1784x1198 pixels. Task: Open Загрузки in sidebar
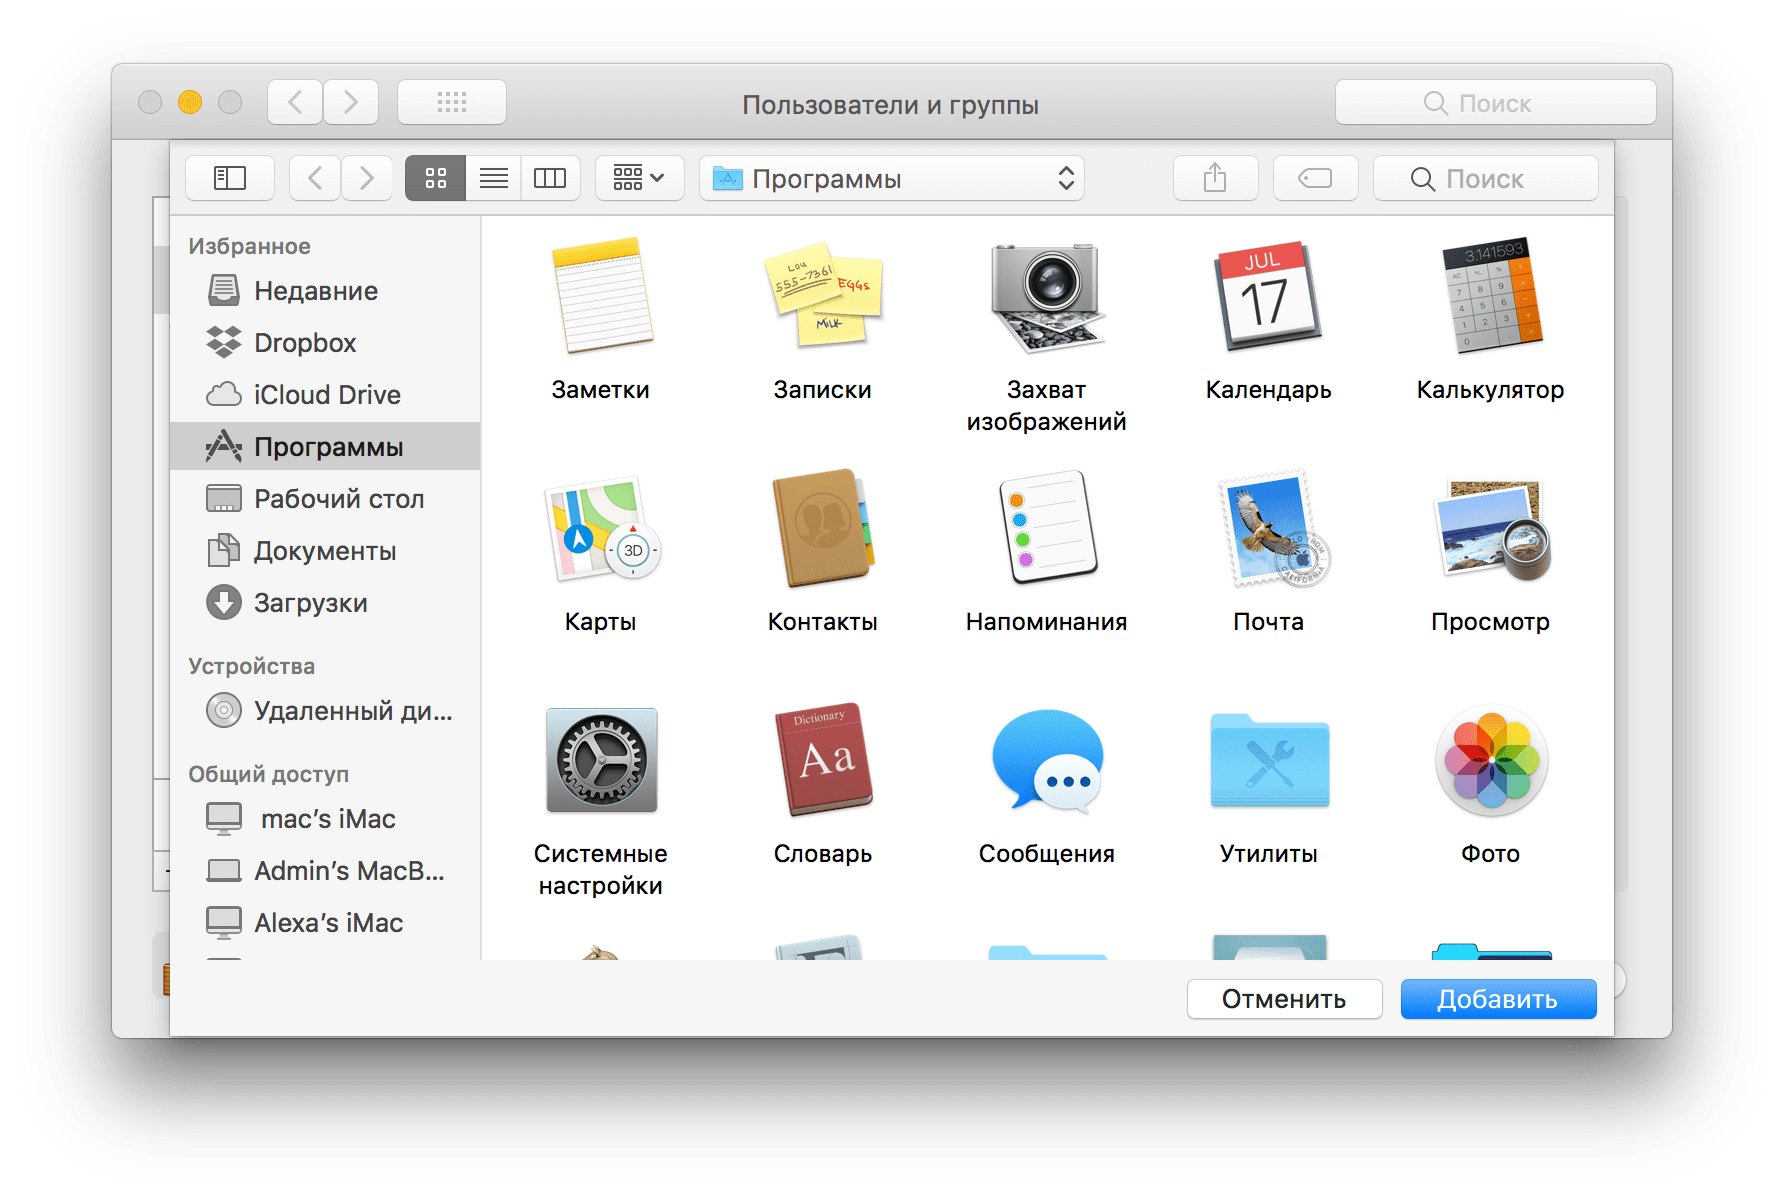pos(325,602)
